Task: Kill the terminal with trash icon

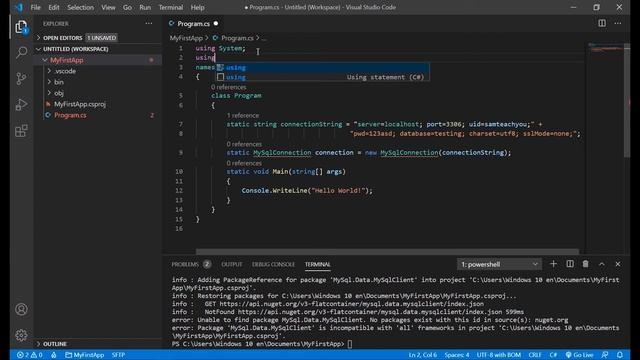Action: pyautogui.click(x=585, y=264)
